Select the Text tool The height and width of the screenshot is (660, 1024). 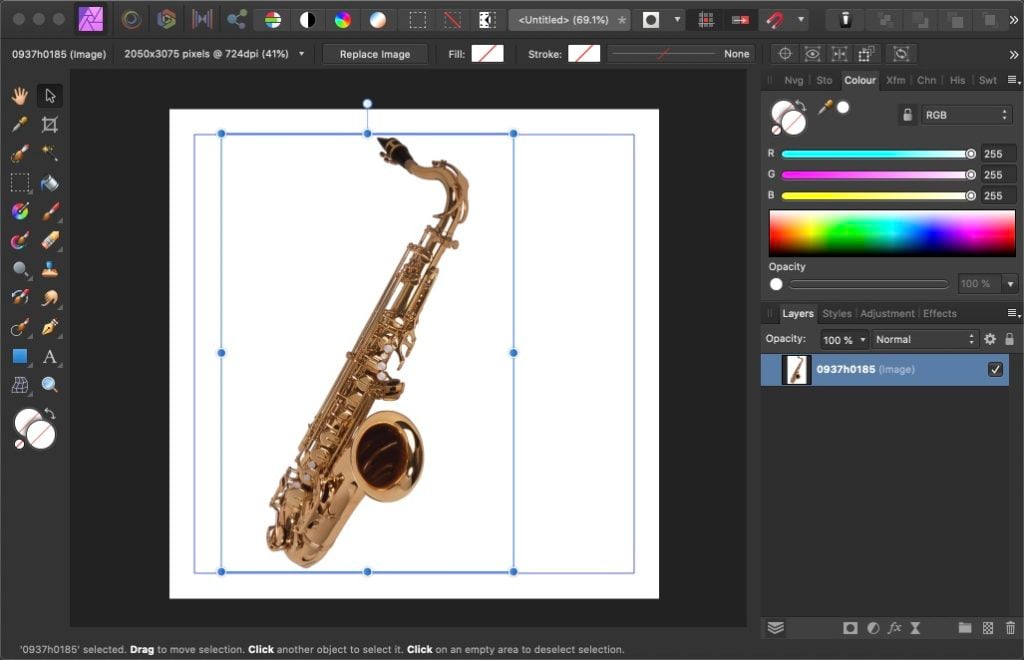50,358
